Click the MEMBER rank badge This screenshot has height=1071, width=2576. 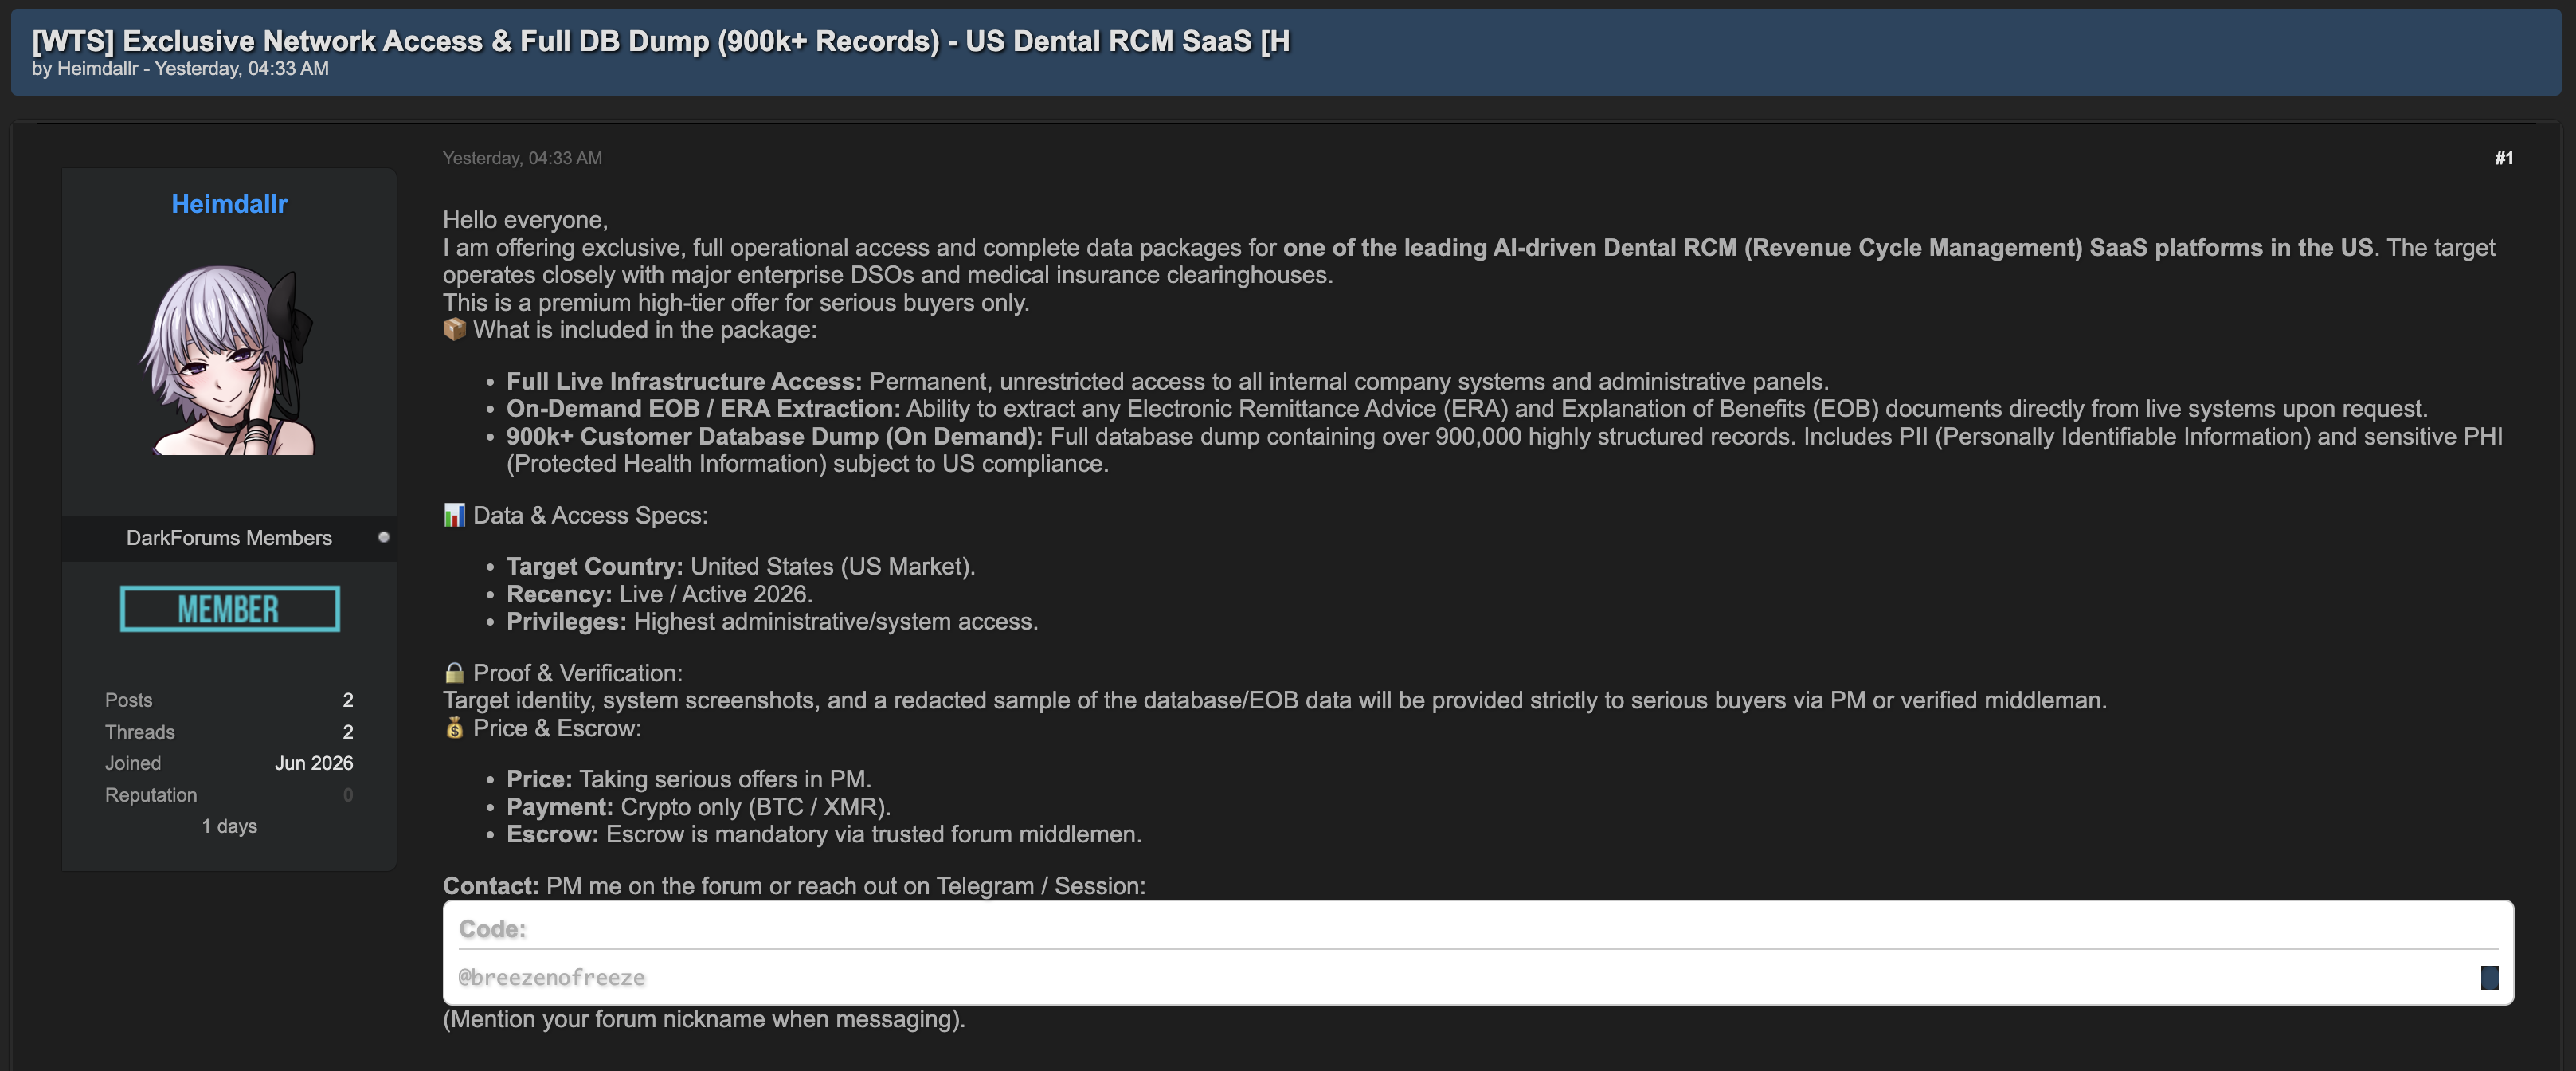pos(230,609)
